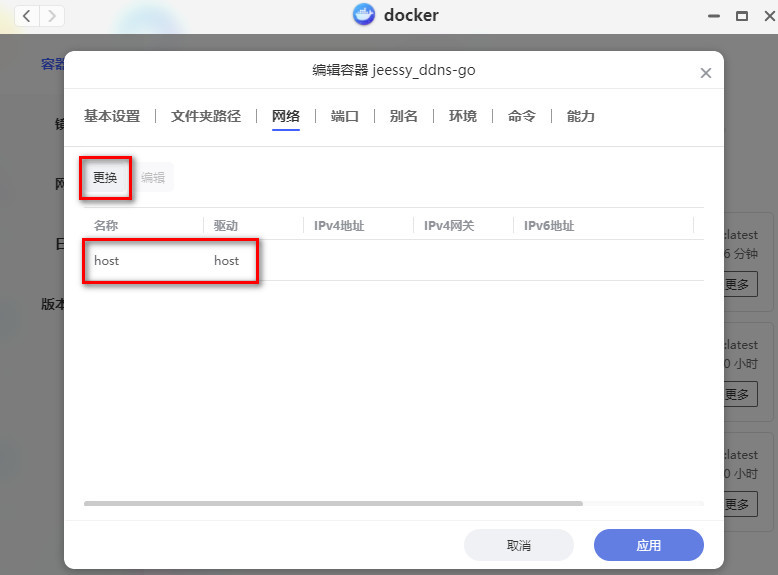The width and height of the screenshot is (778, 575).
Task: Show the 能力 tab
Action: (581, 116)
